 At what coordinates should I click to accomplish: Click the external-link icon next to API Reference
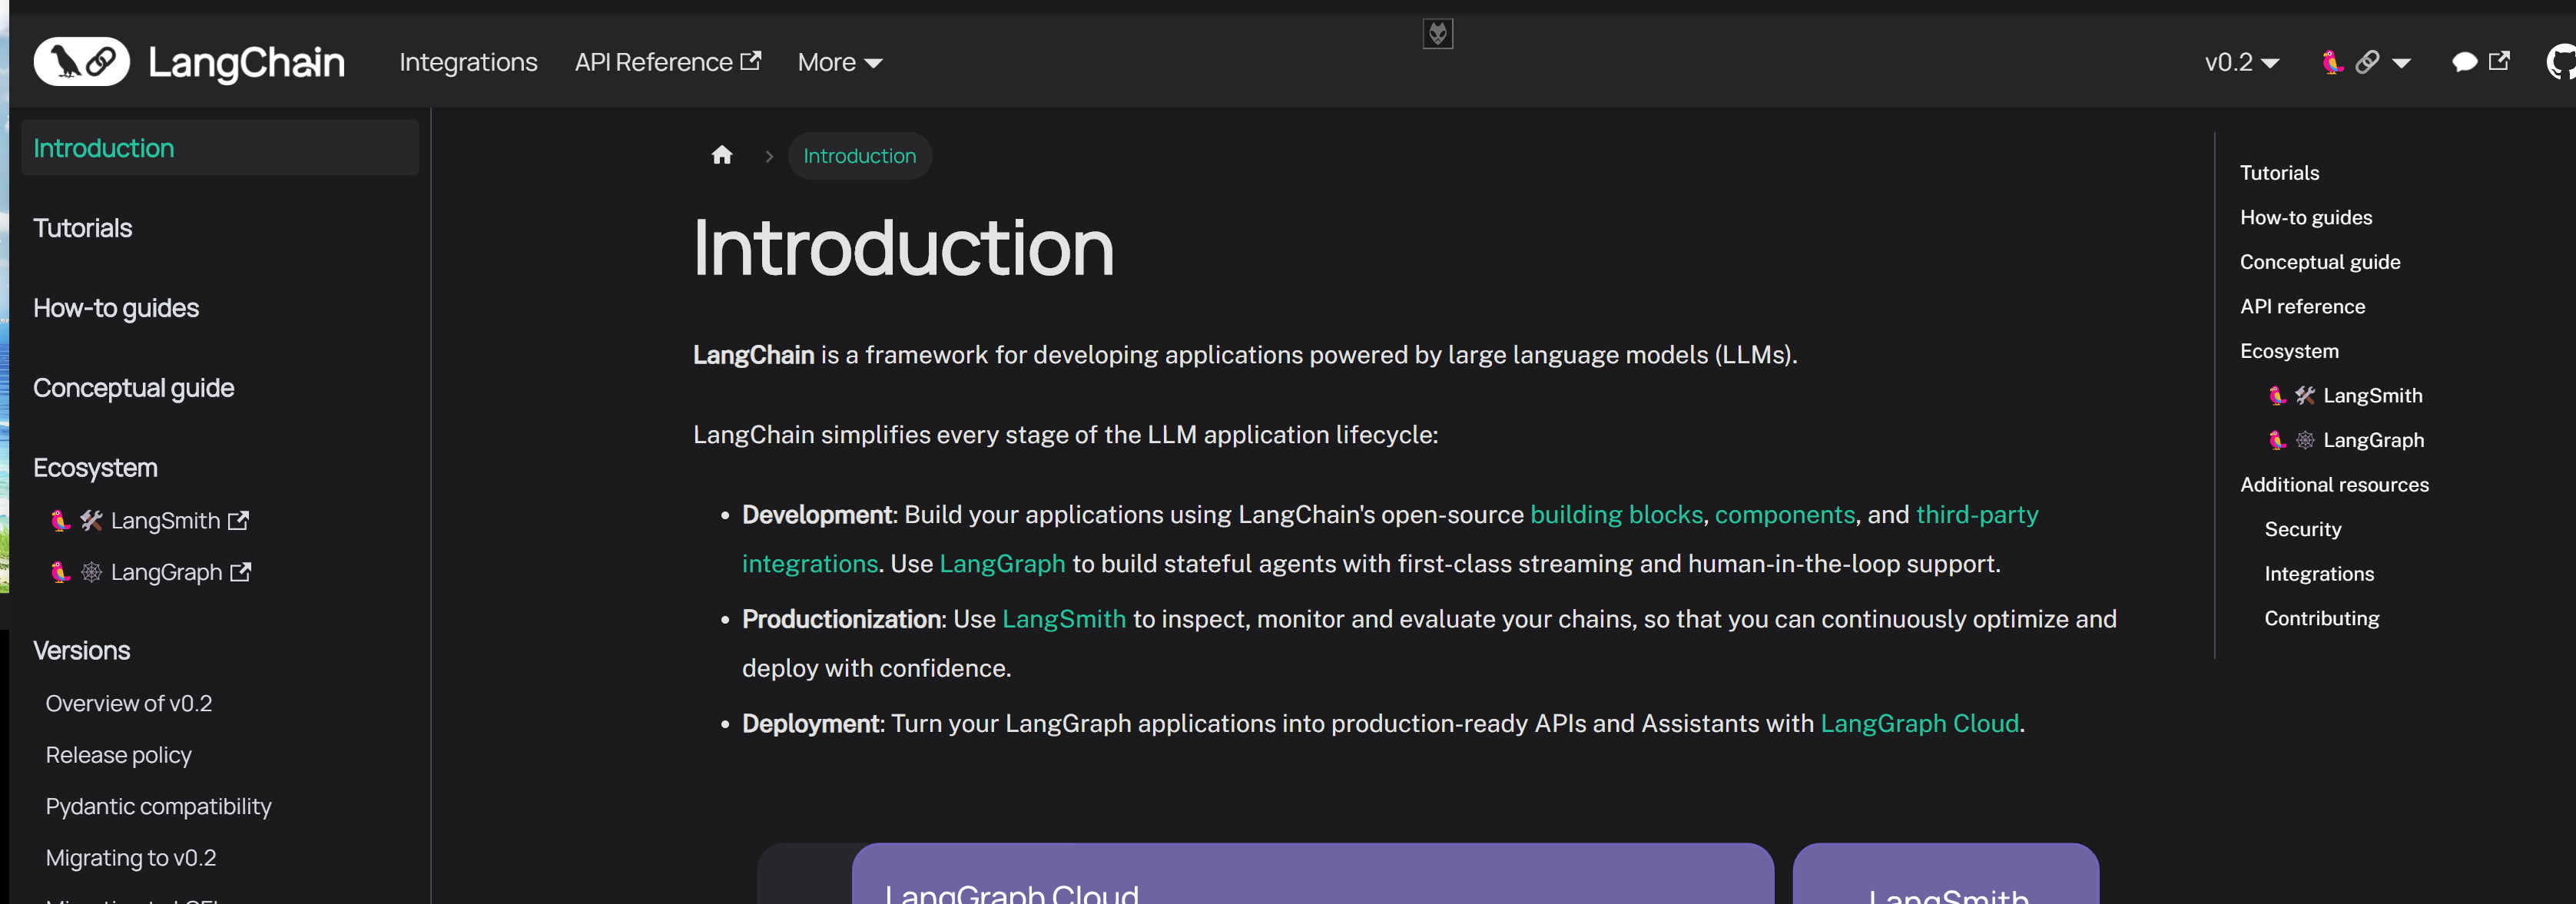pyautogui.click(x=750, y=61)
